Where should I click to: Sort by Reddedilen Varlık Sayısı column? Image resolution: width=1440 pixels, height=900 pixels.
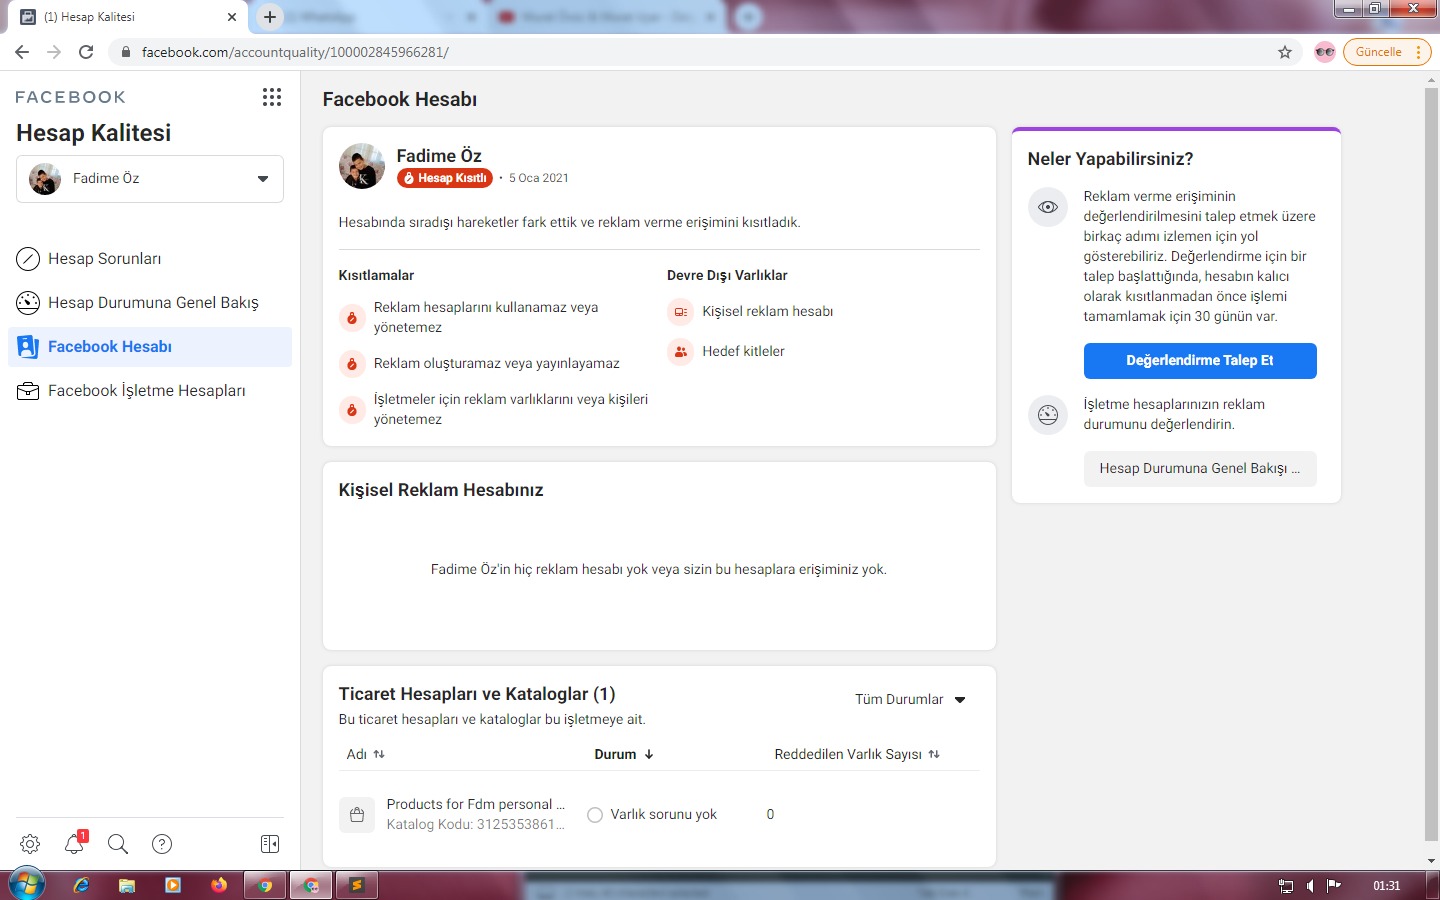coord(857,755)
